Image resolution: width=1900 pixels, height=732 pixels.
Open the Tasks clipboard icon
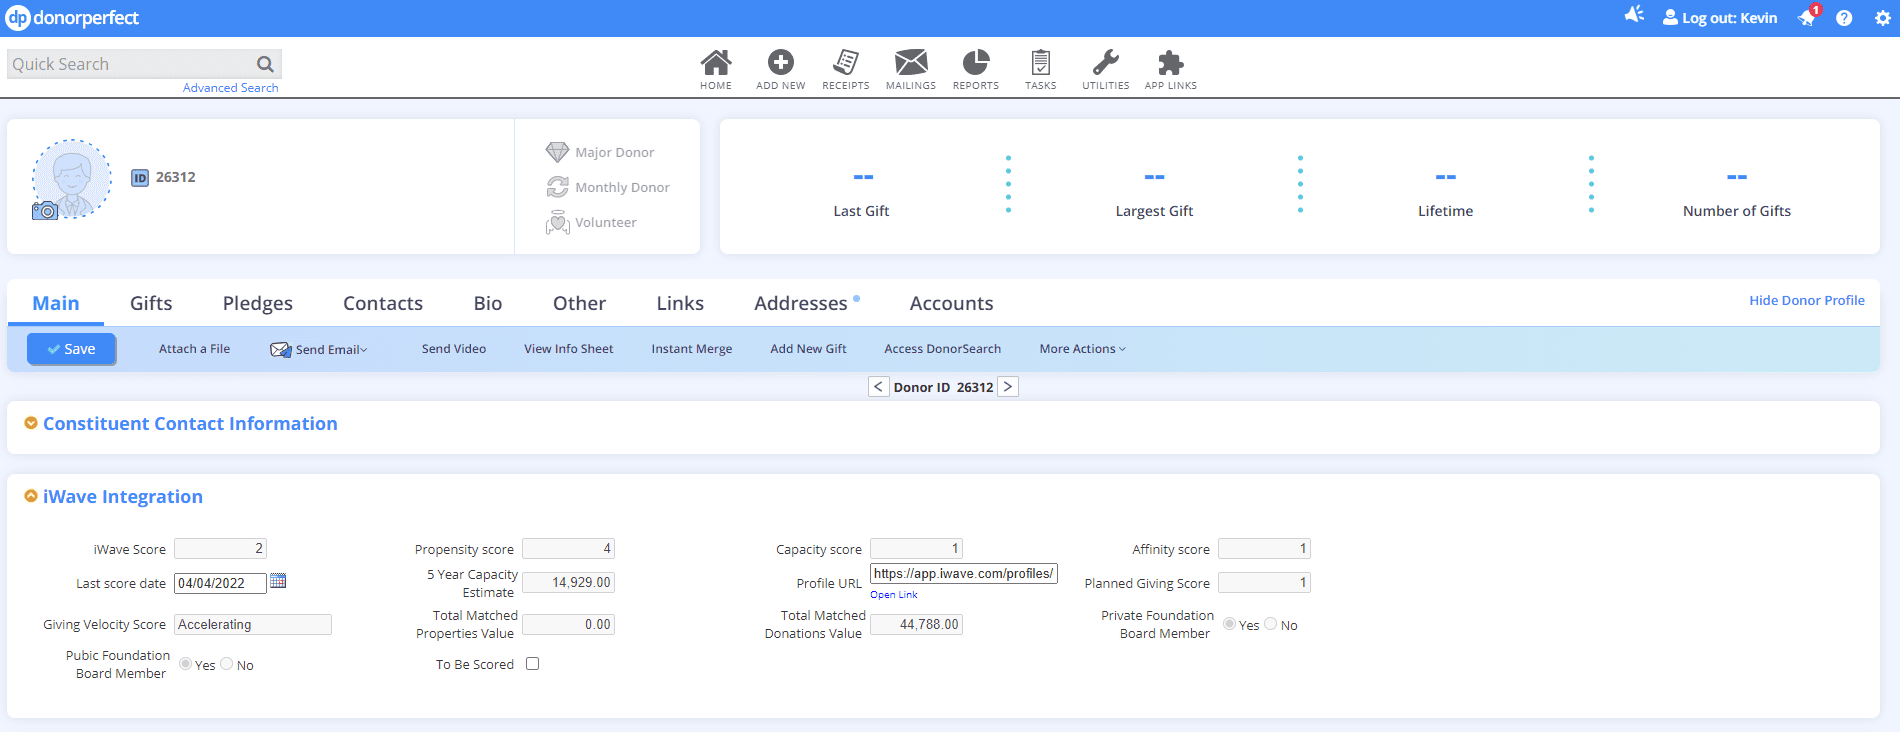(1041, 62)
